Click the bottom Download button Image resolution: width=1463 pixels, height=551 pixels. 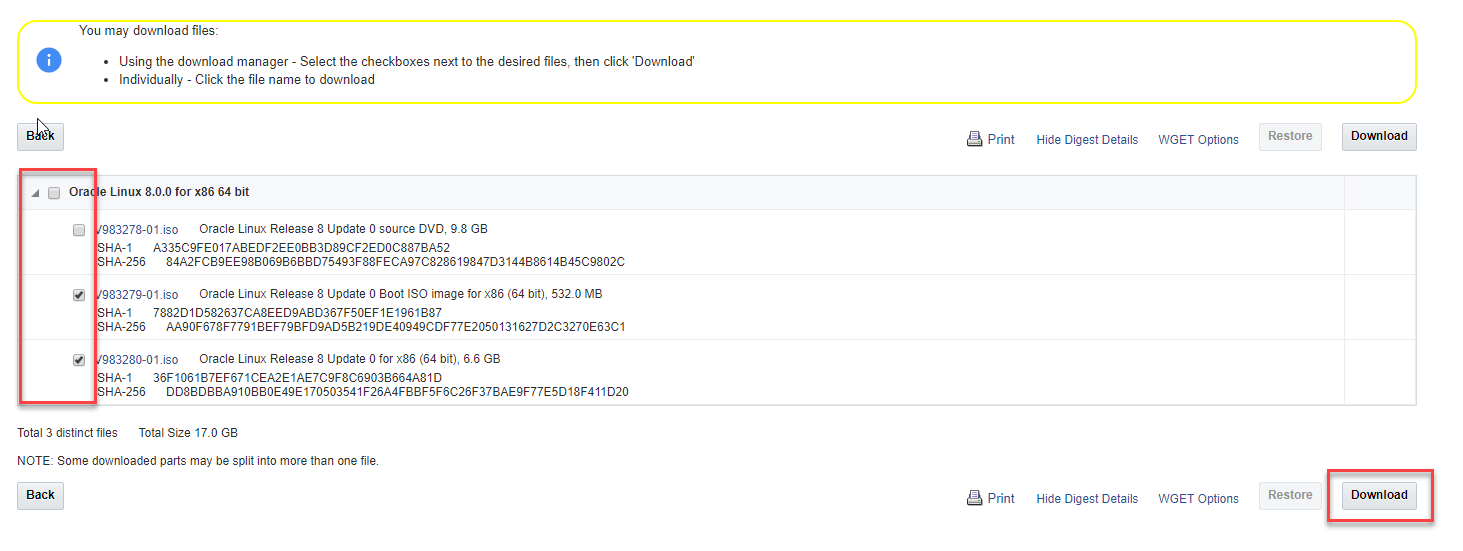[x=1379, y=495]
